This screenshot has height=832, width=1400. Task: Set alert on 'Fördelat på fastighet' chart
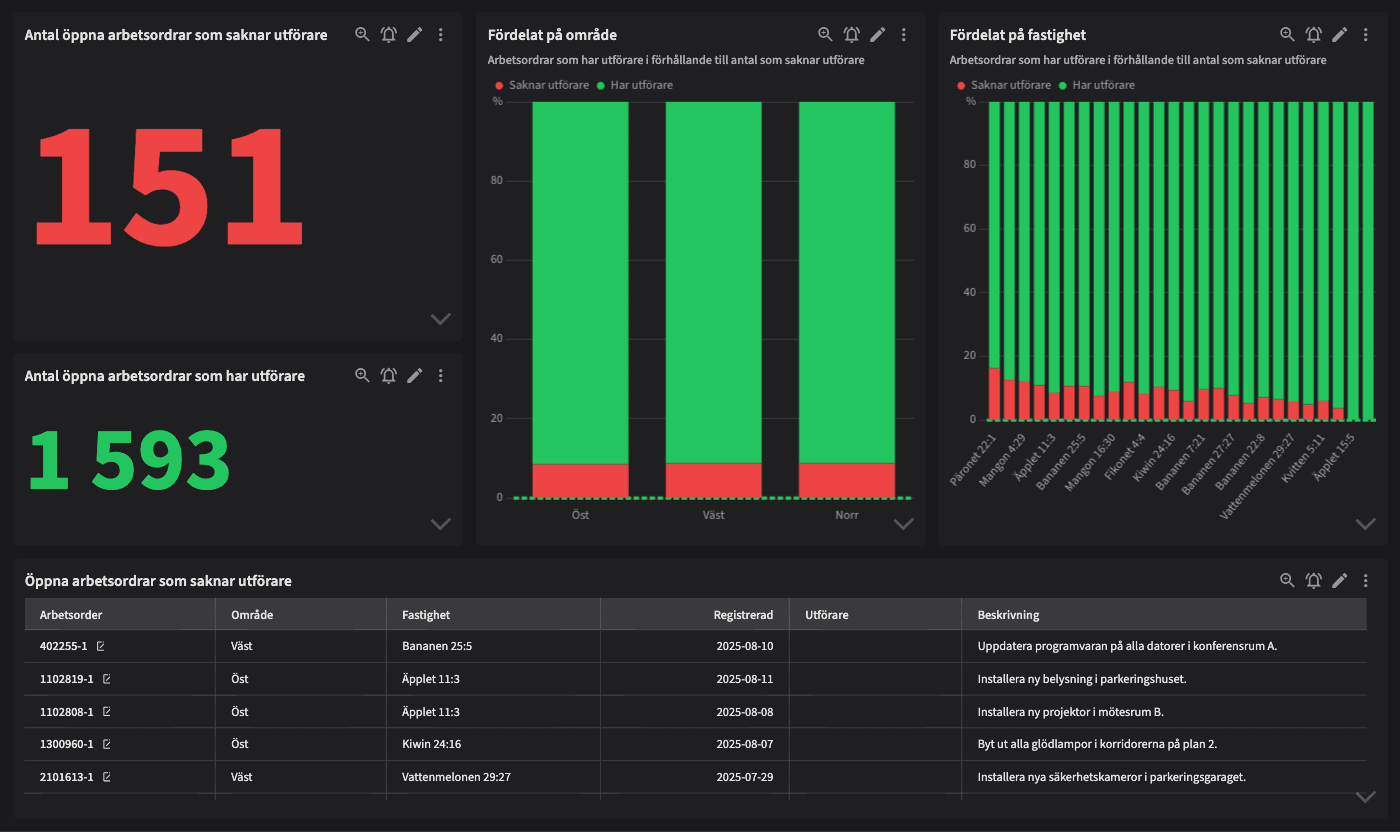[1313, 34]
